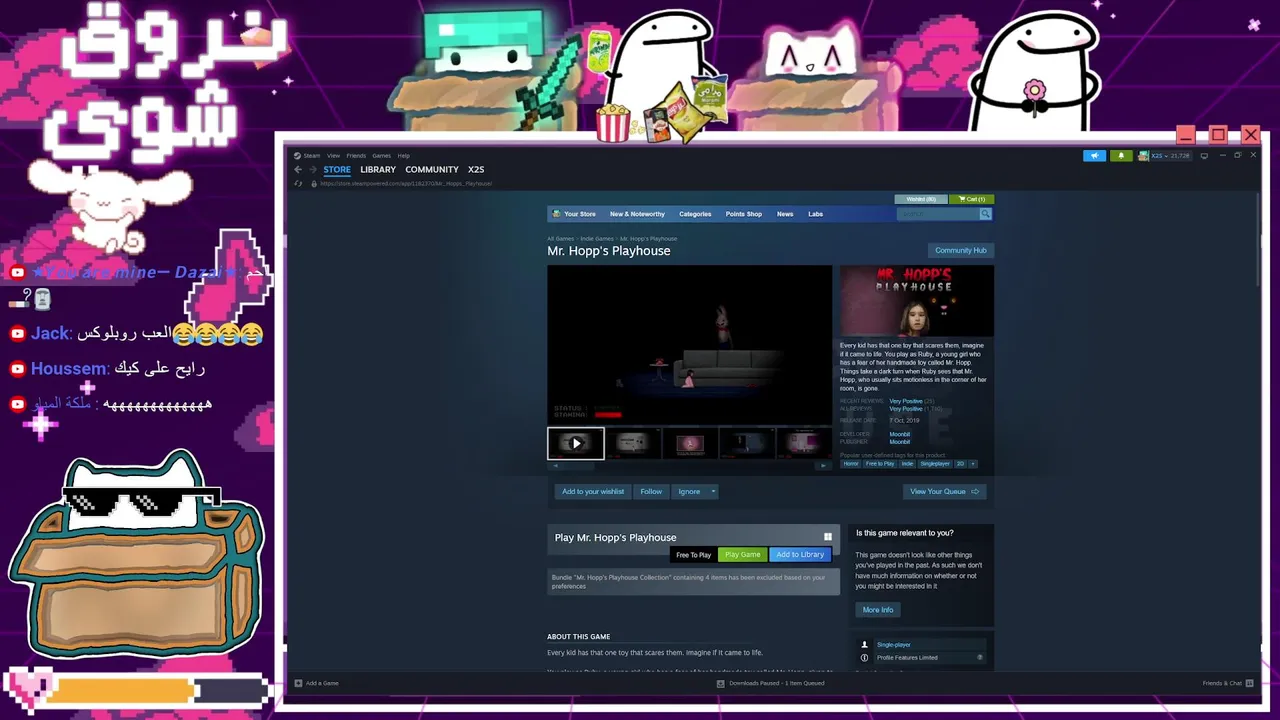Expand the Categories dropdown

click(695, 214)
